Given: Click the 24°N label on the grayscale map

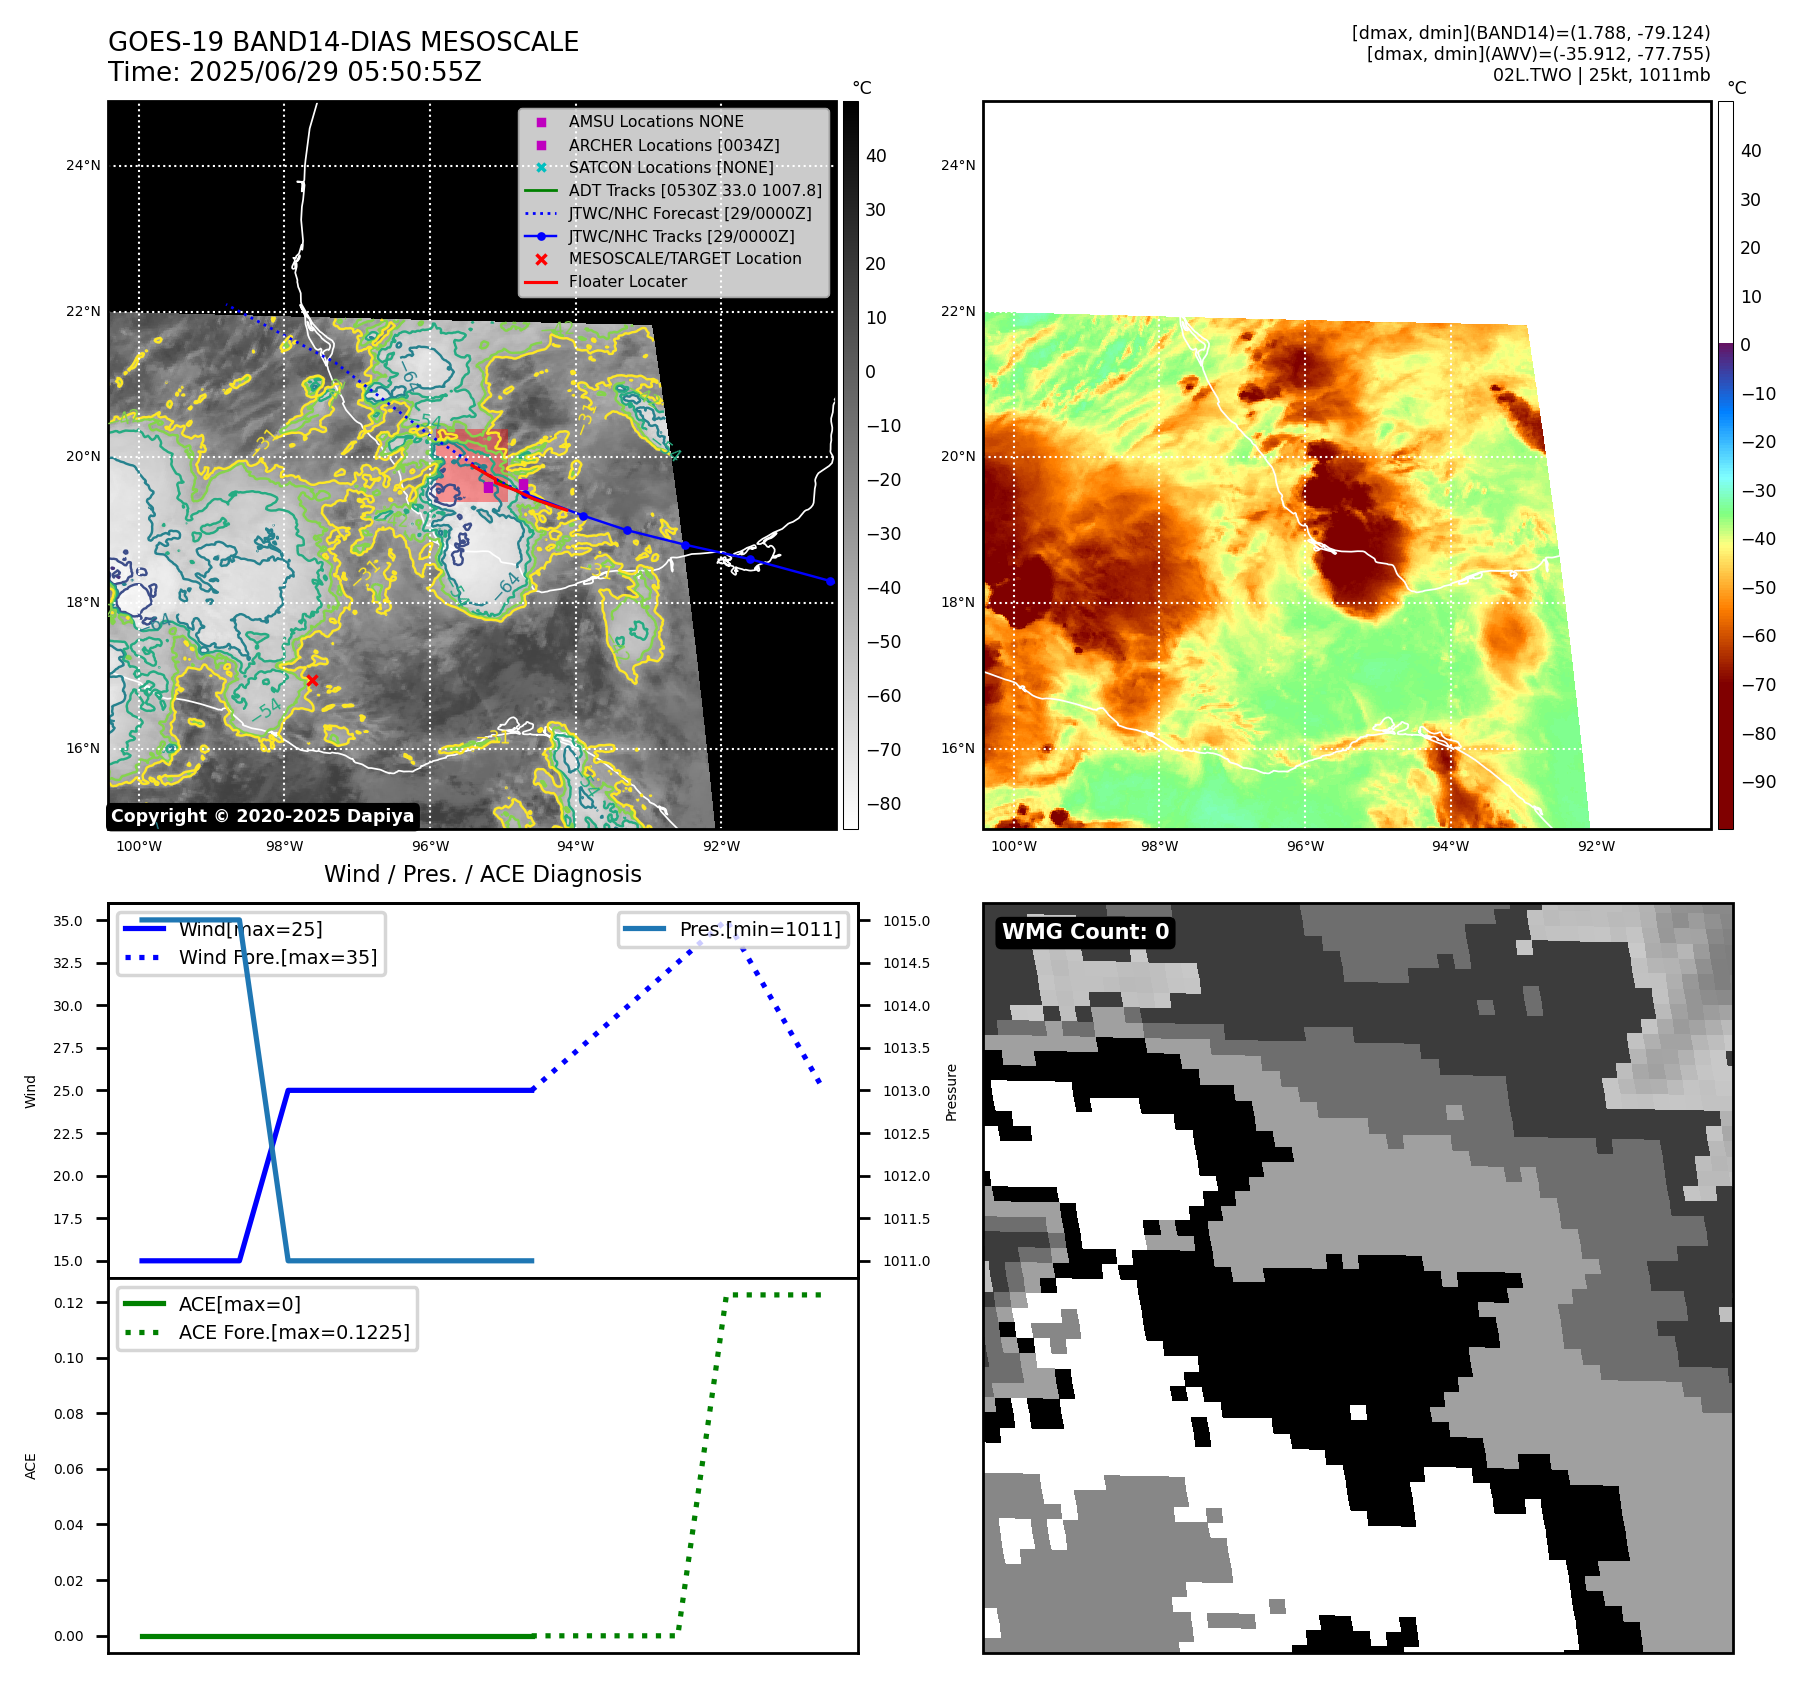Looking at the screenshot, I should tap(83, 165).
